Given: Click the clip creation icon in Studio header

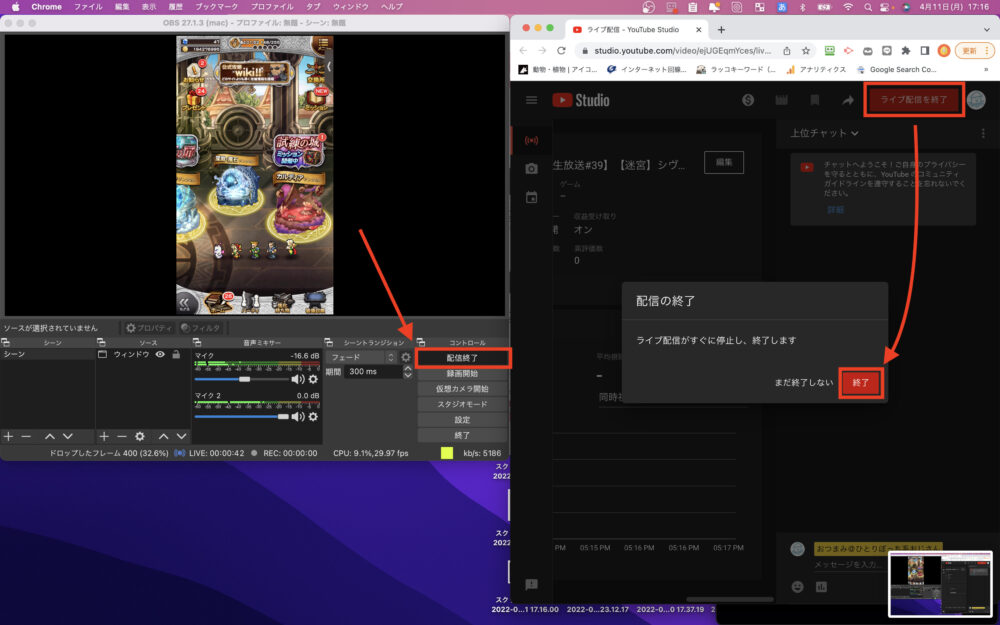Looking at the screenshot, I should [x=781, y=100].
